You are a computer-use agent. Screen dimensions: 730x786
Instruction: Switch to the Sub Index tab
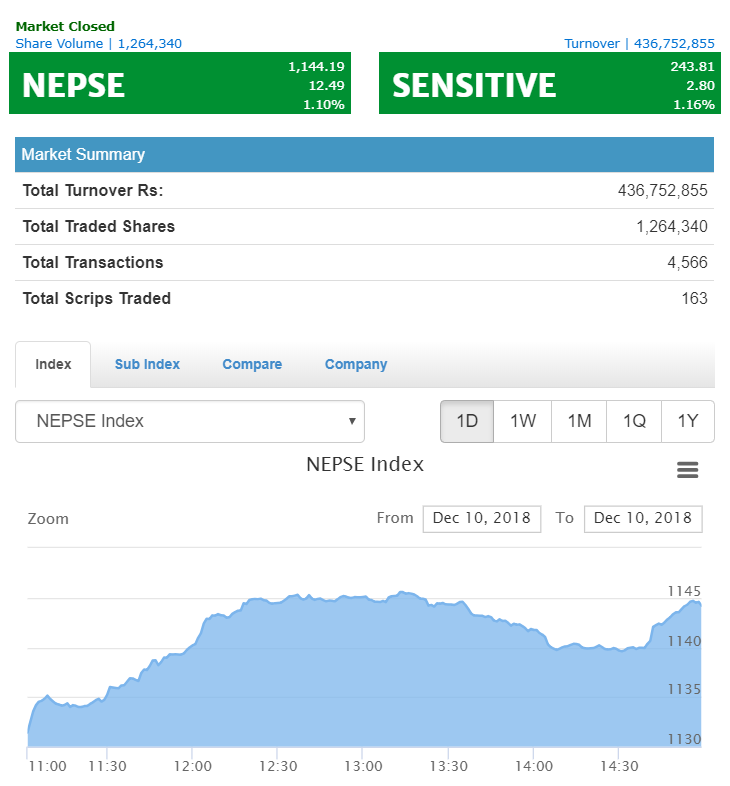(147, 364)
